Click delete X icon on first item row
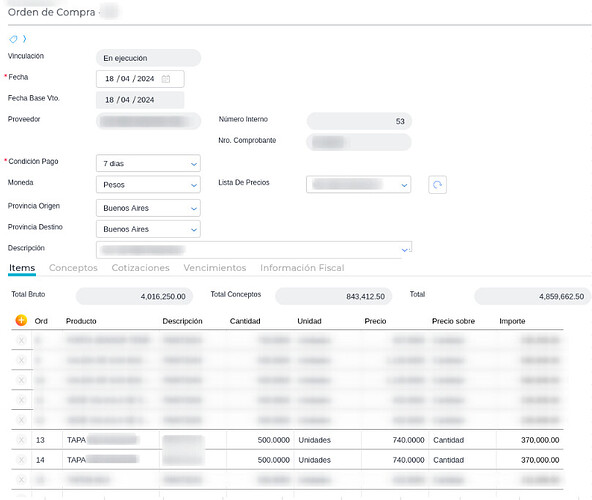The height and width of the screenshot is (500, 592). coord(21,340)
